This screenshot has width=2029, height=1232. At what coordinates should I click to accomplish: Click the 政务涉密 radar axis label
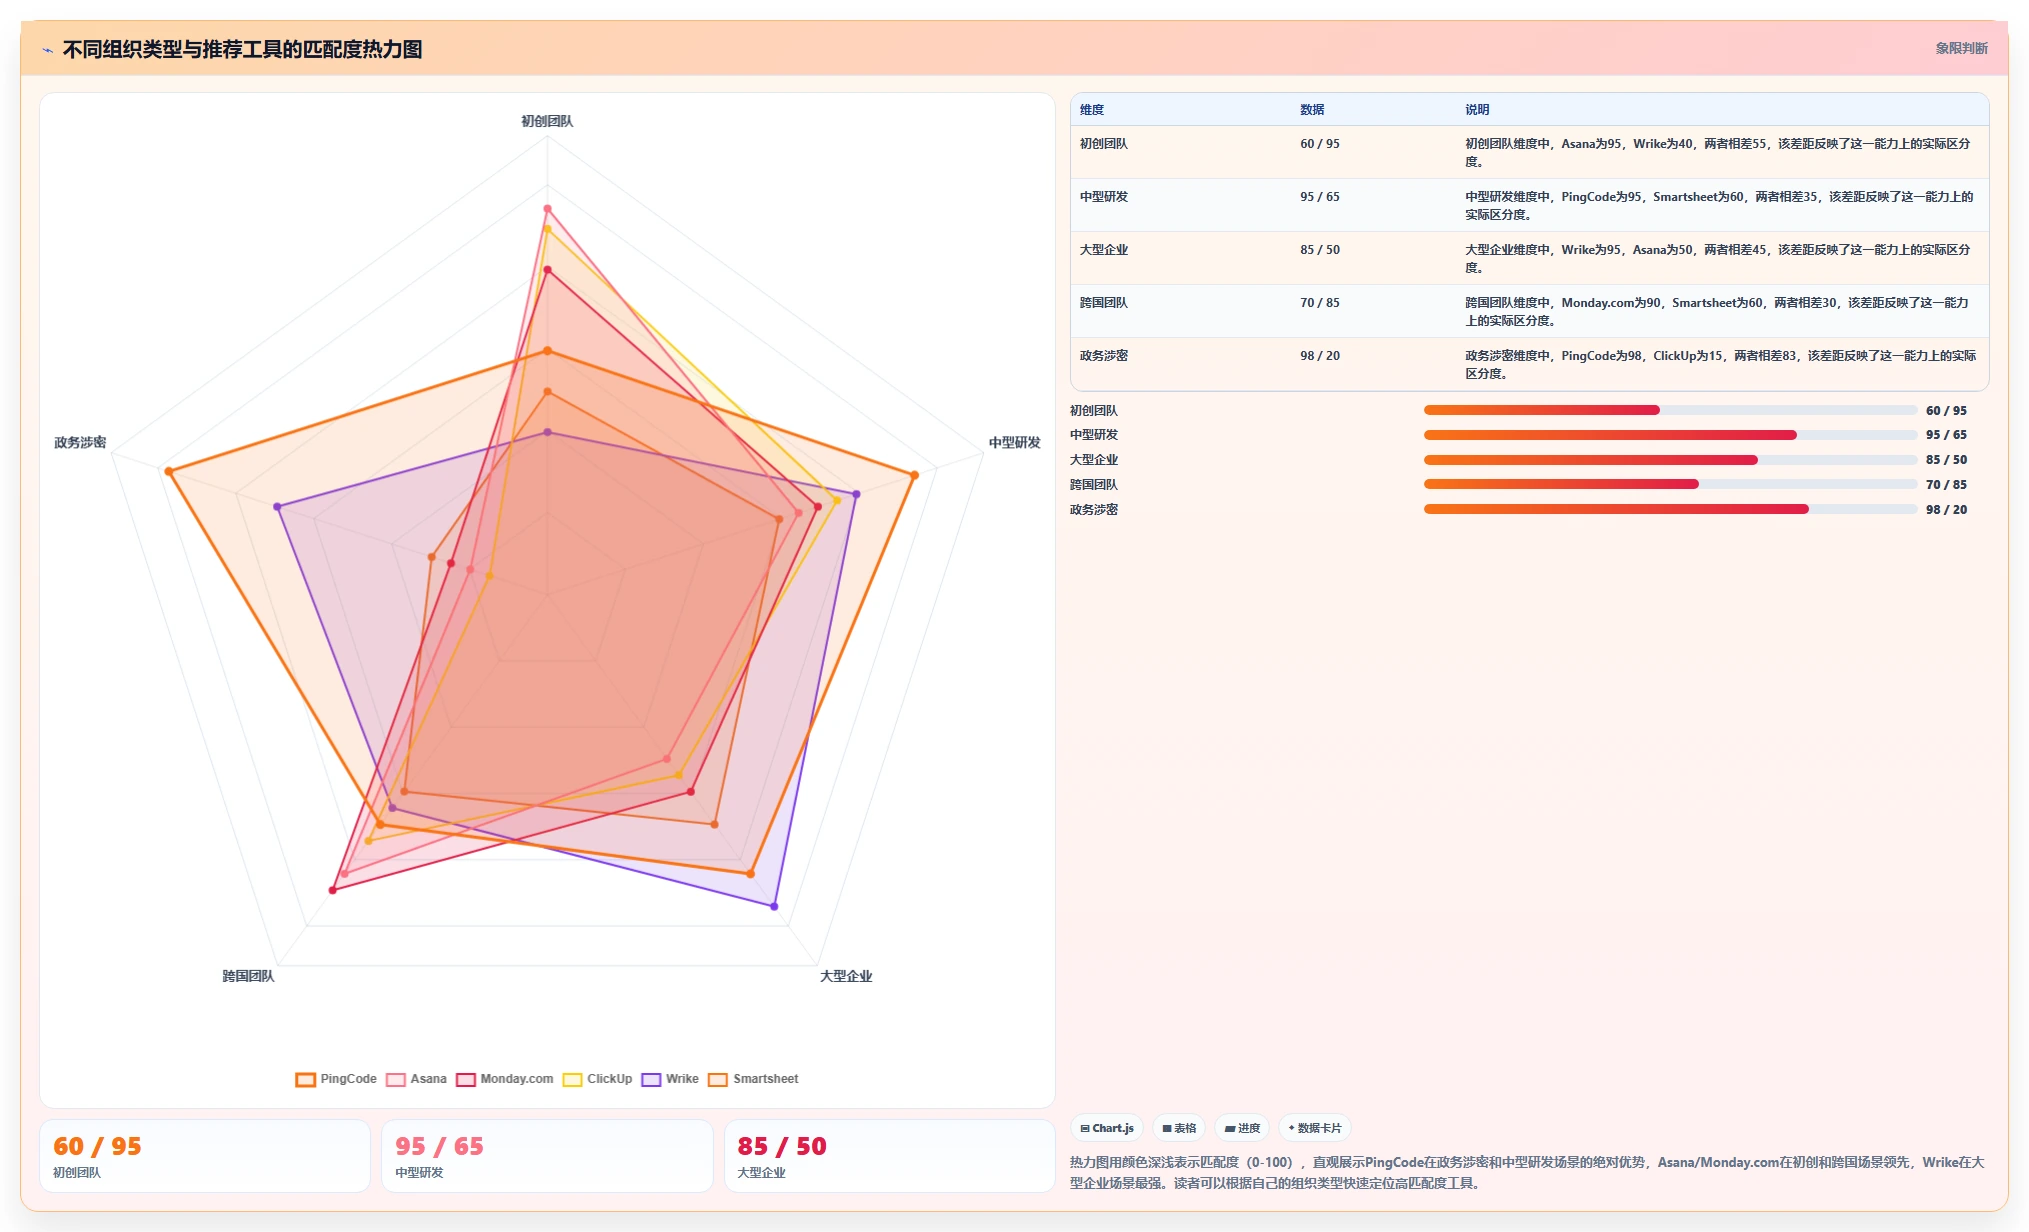click(x=80, y=442)
